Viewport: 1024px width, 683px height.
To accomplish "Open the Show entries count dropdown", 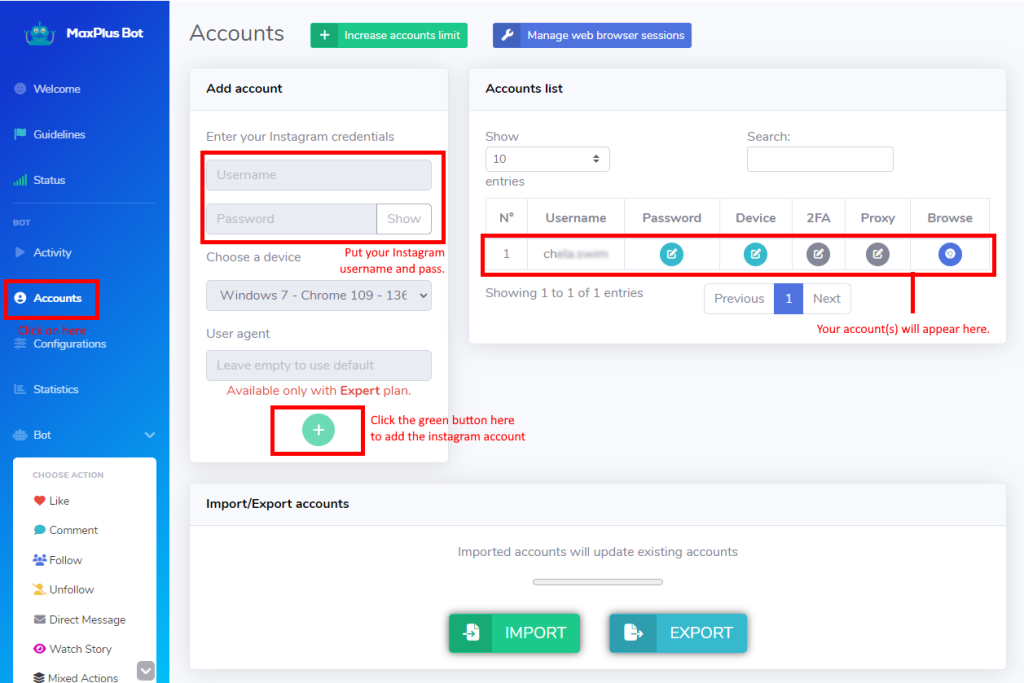I will pyautogui.click(x=547, y=159).
